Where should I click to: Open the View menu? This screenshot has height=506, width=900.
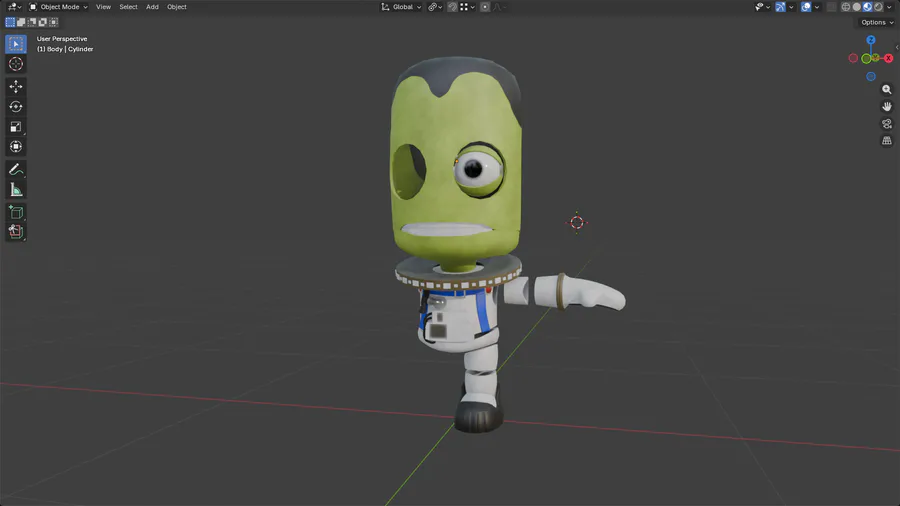[103, 7]
